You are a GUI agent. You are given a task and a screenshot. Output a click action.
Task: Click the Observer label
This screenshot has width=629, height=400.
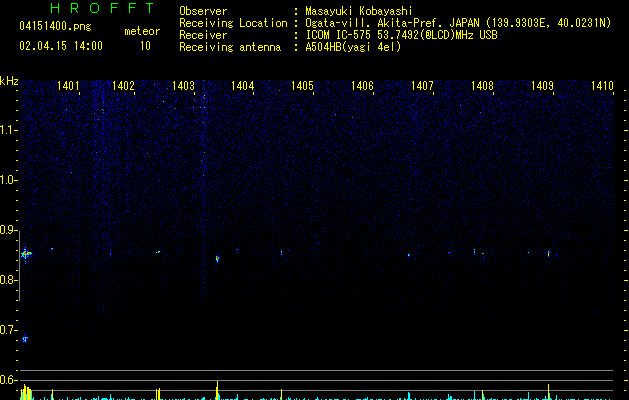[203, 11]
